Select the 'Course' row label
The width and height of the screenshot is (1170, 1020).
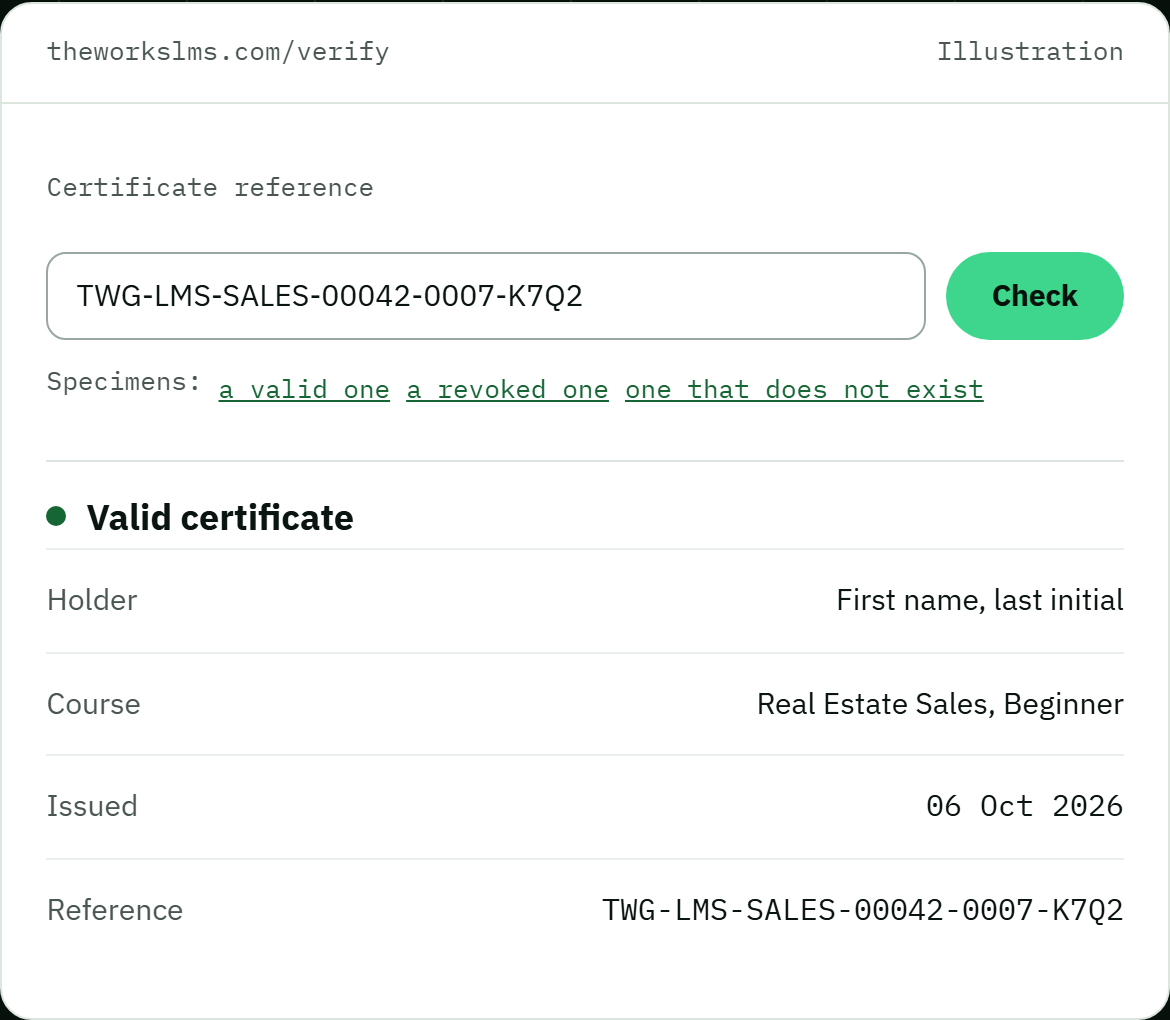click(93, 704)
